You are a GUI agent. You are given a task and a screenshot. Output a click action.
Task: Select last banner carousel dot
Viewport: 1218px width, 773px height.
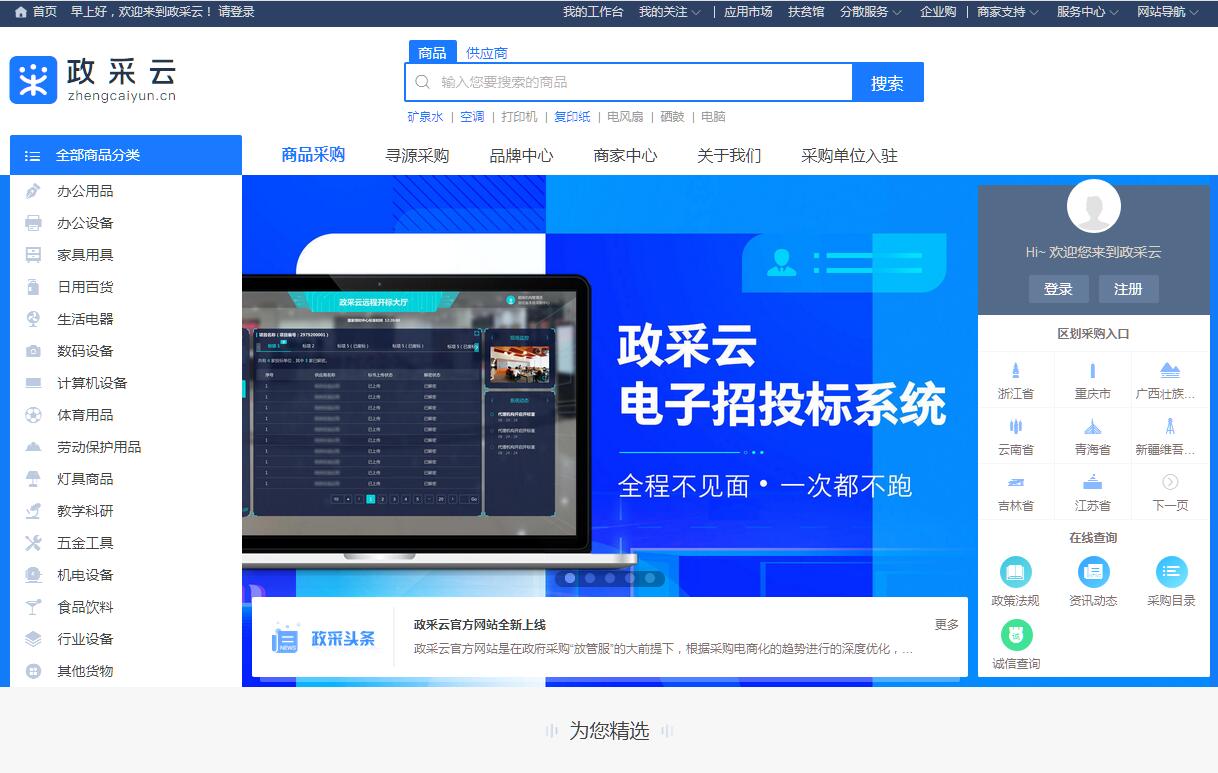pos(650,578)
